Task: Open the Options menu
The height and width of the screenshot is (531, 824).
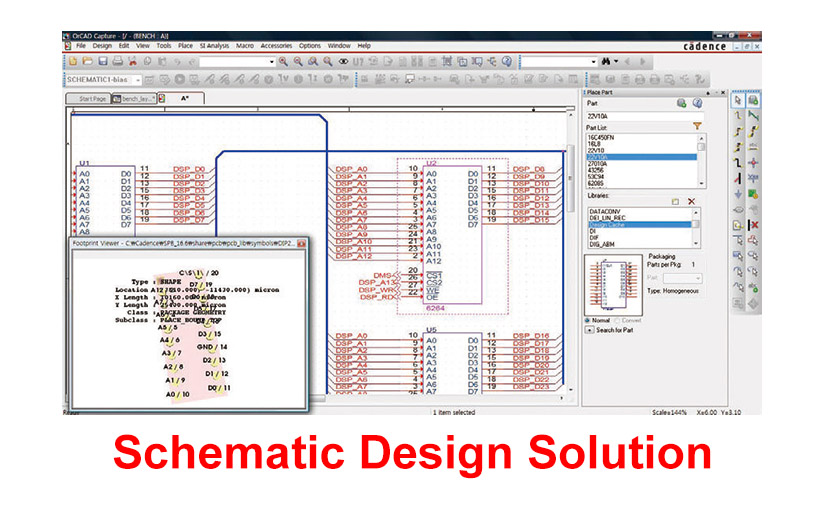Action: 310,46
